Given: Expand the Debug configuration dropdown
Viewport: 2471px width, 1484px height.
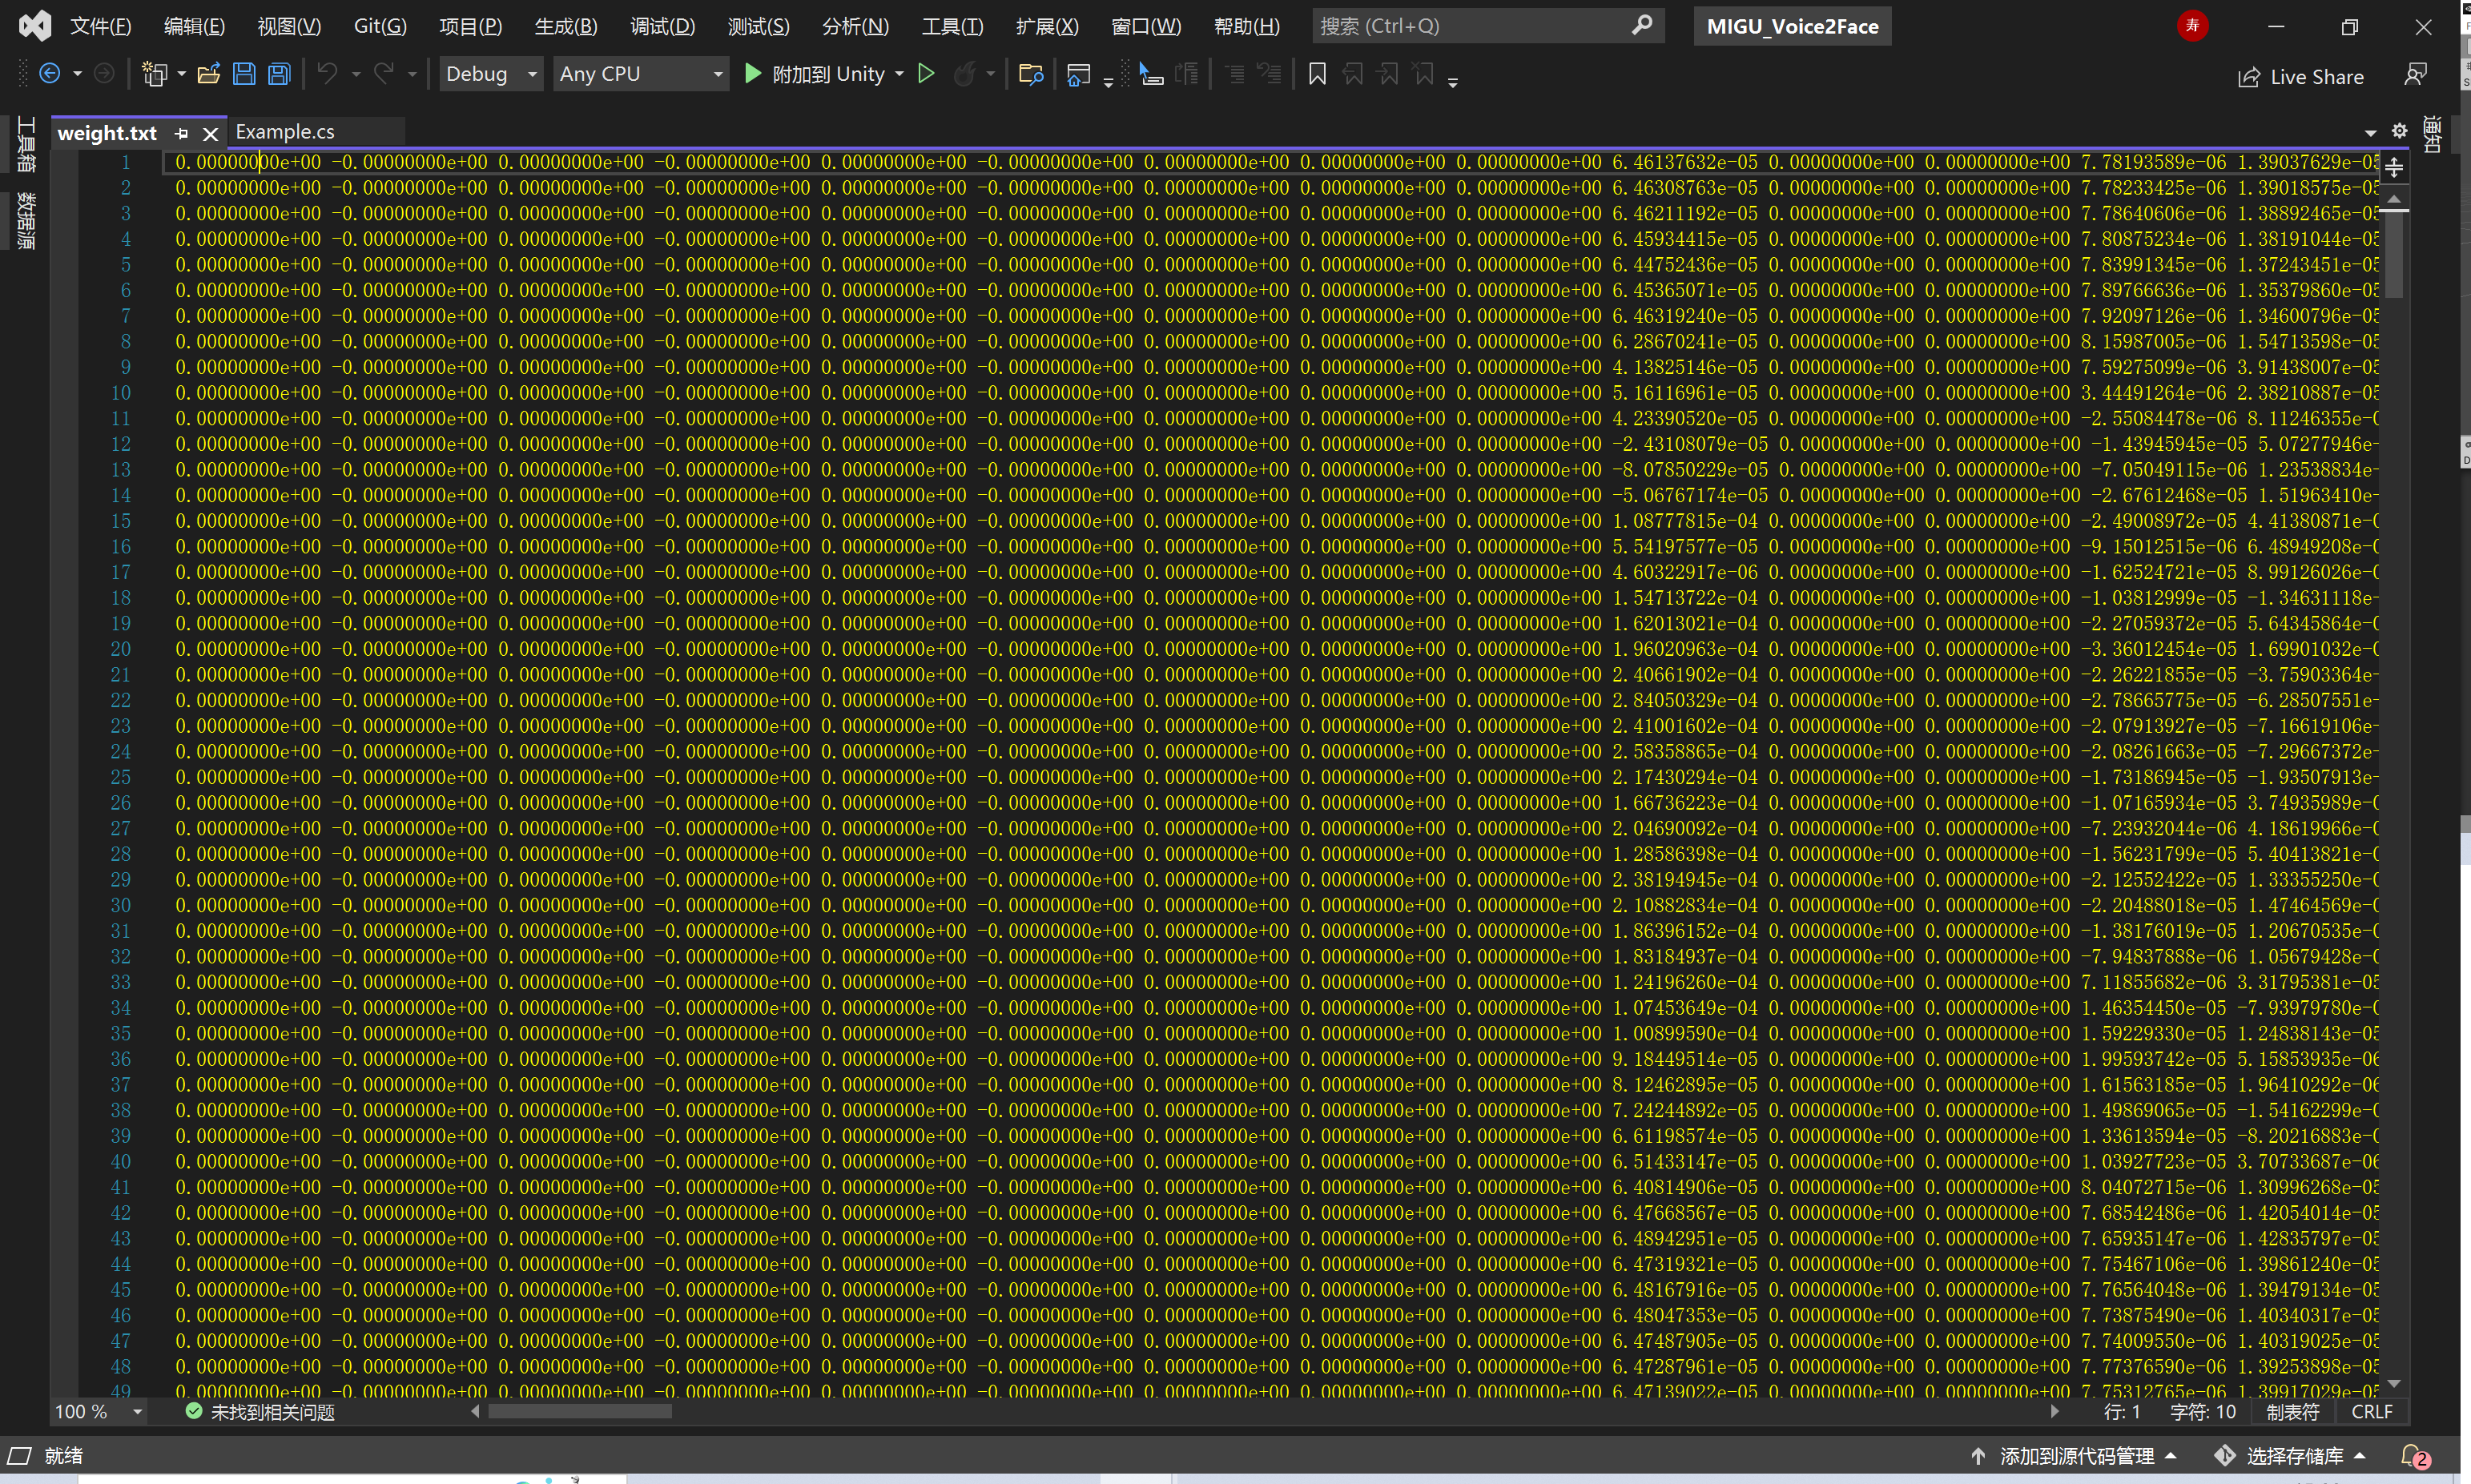Looking at the screenshot, I should [532, 74].
